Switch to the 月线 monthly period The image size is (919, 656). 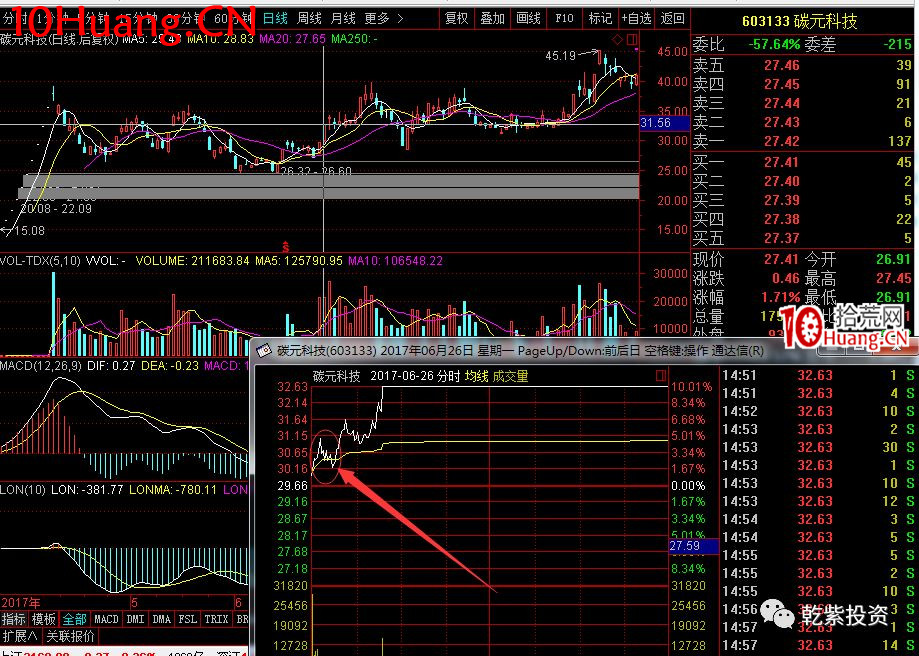tap(343, 19)
